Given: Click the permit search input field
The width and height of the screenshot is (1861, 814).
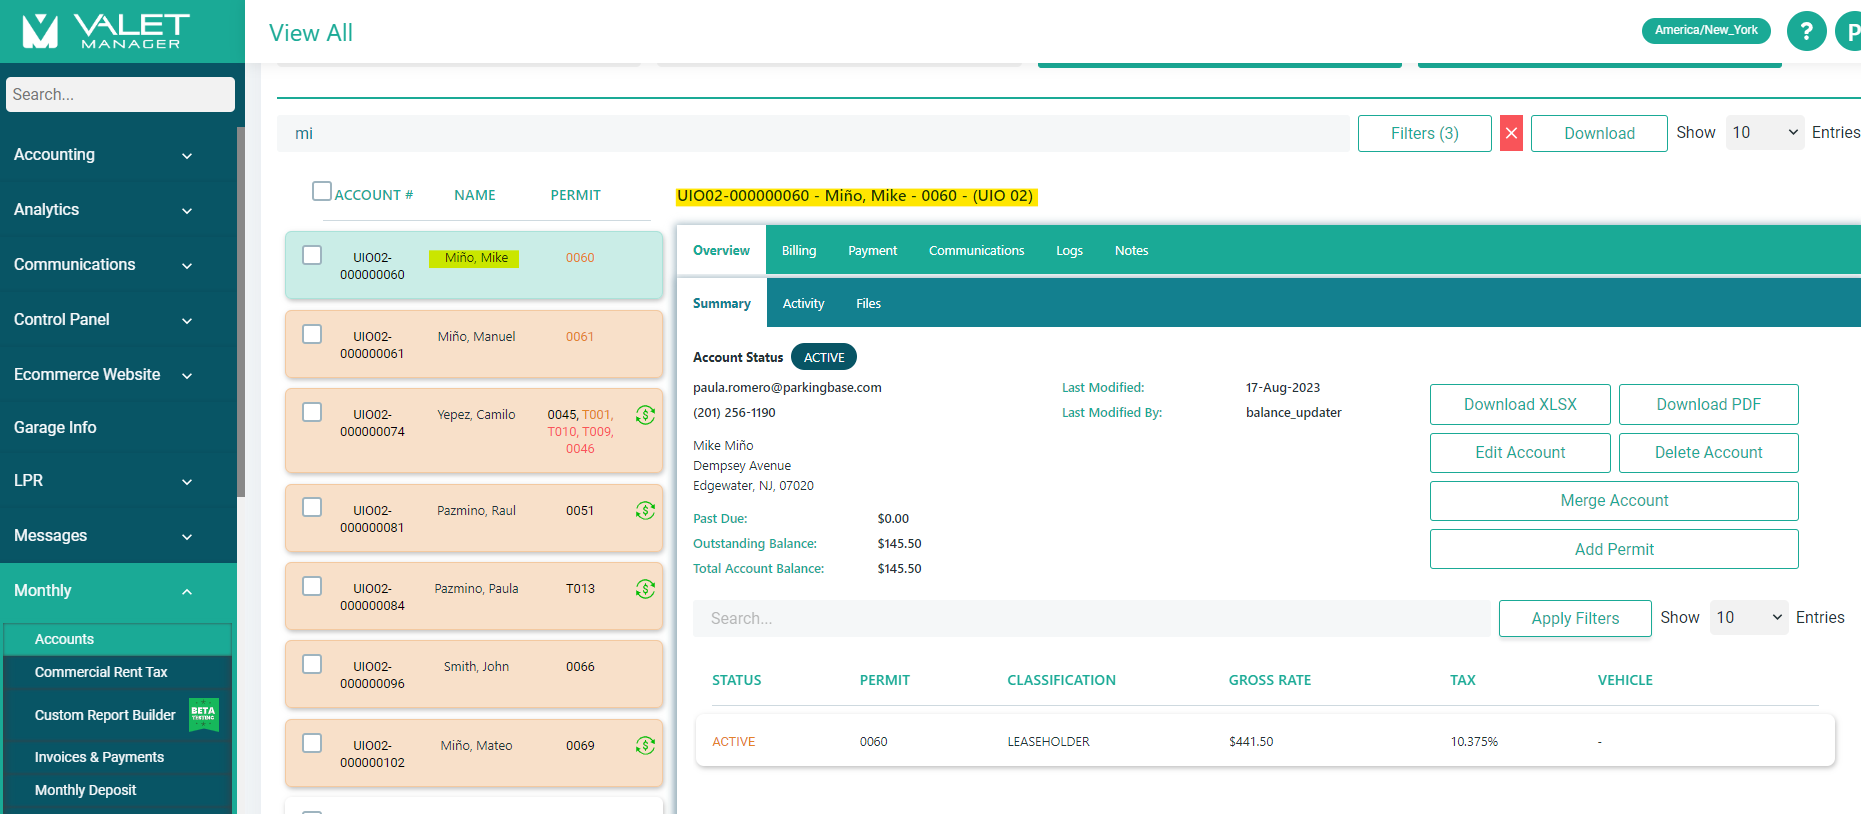Looking at the screenshot, I should point(1090,619).
